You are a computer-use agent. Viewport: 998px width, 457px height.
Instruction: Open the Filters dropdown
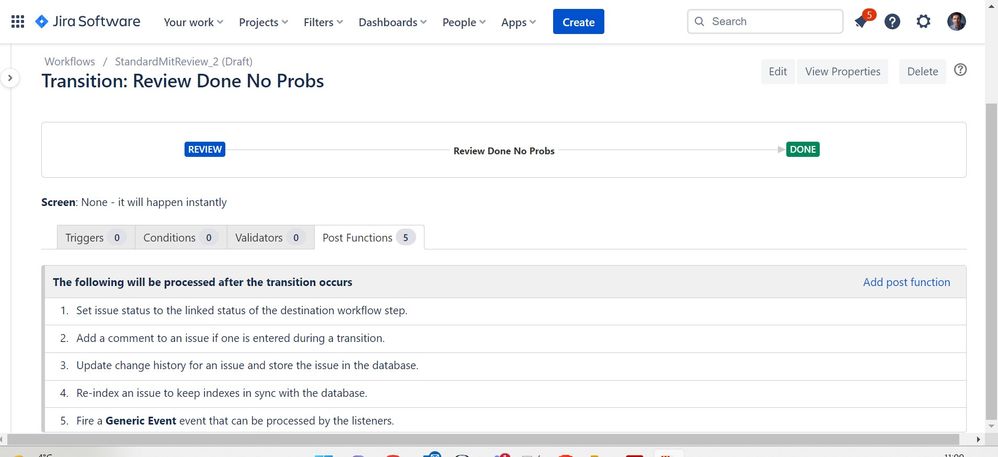[x=323, y=22]
